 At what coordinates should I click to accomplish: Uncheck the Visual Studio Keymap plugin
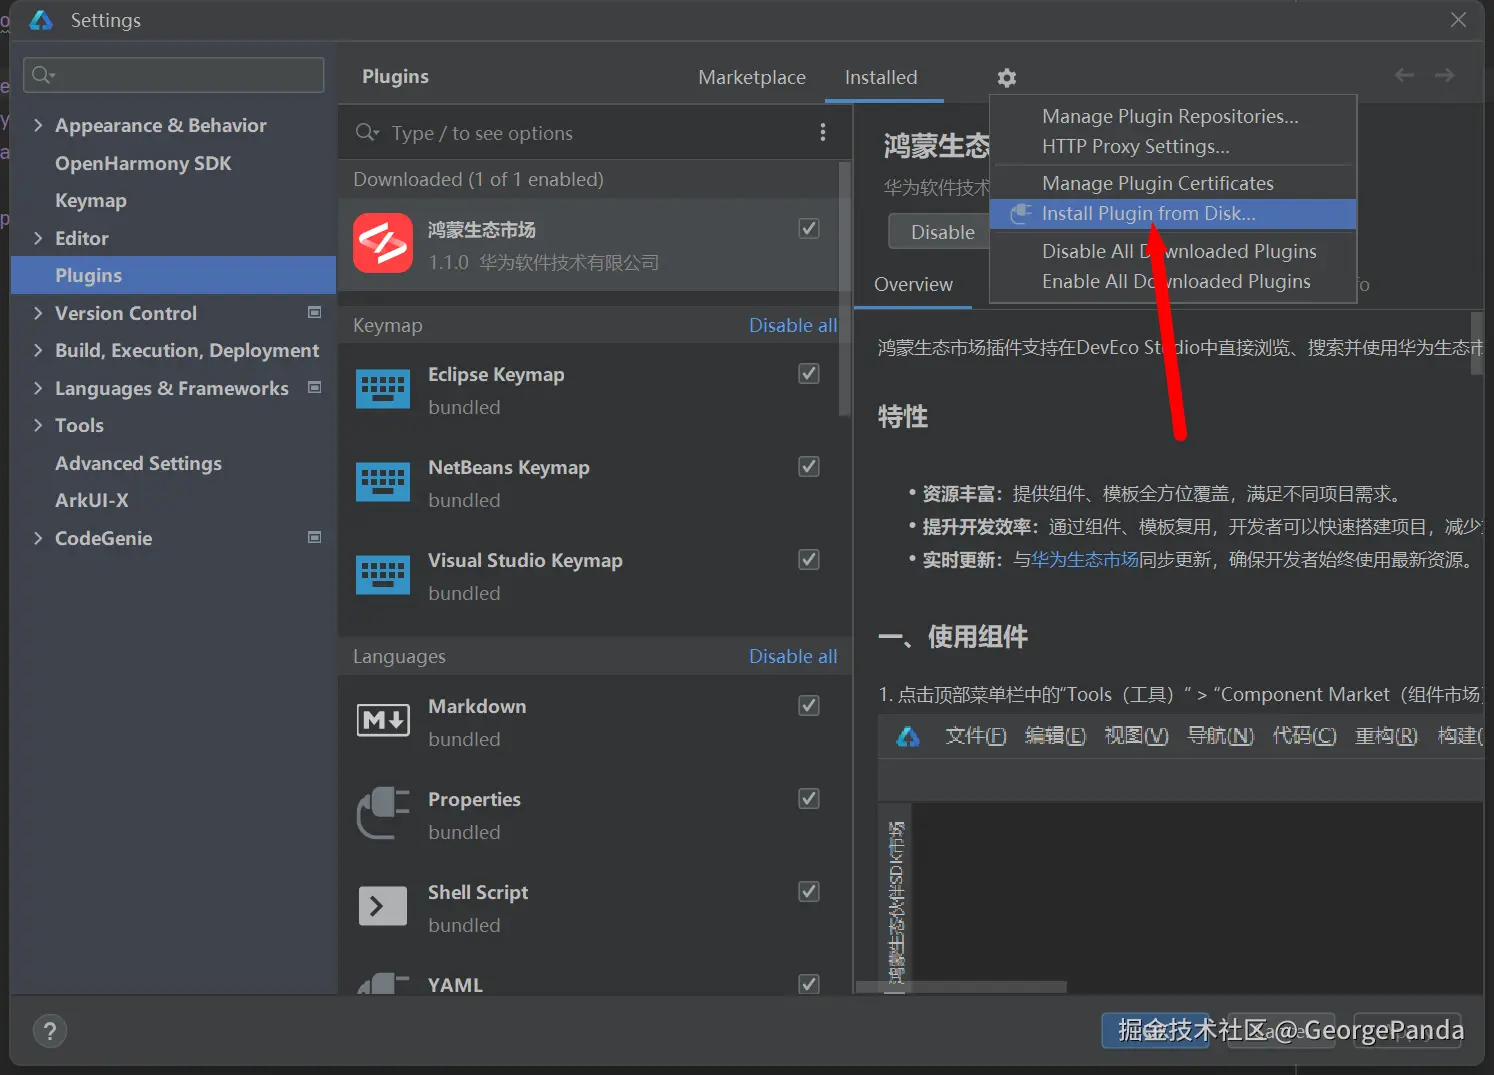[x=809, y=559]
